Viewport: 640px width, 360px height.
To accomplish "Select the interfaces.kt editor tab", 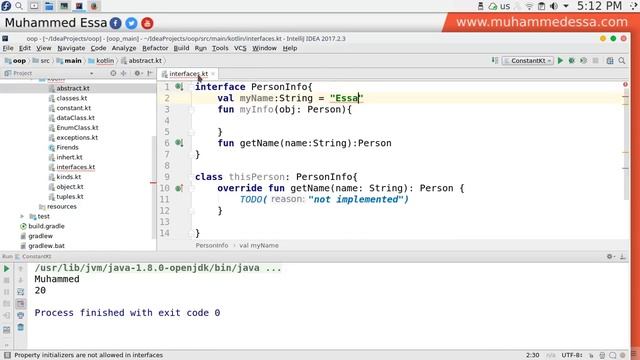I will [x=188, y=74].
